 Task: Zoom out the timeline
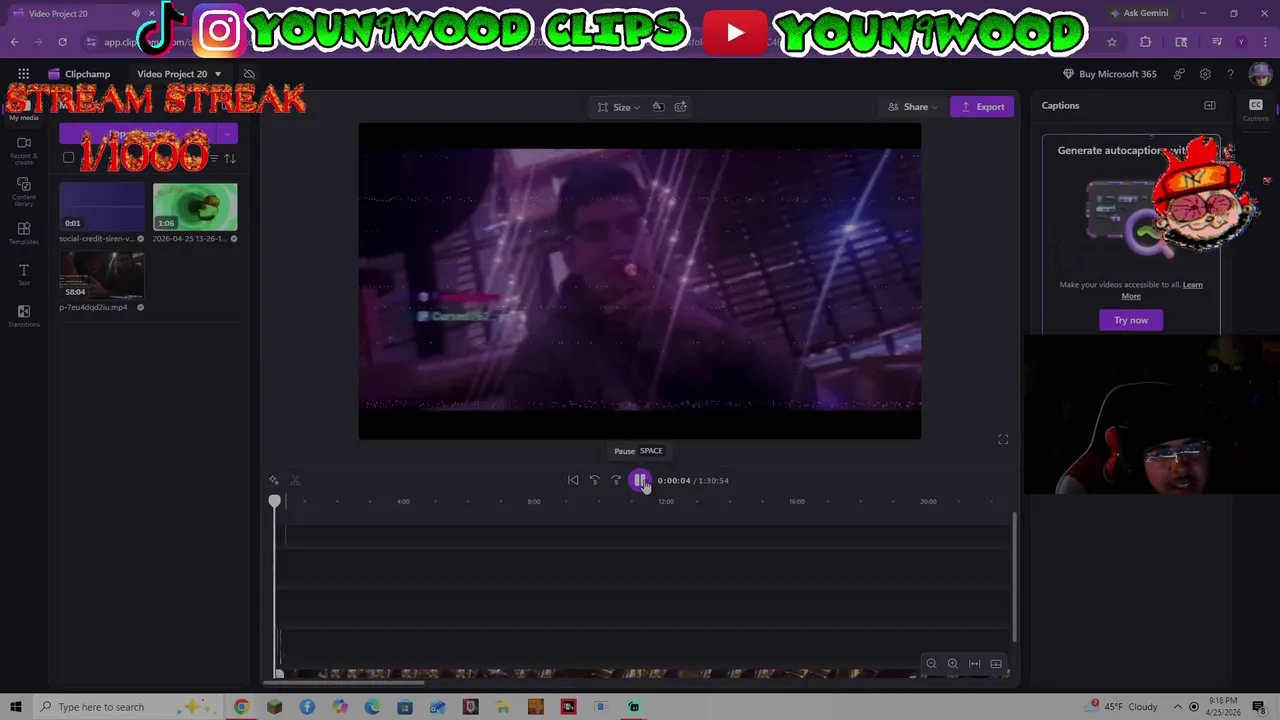coord(931,664)
